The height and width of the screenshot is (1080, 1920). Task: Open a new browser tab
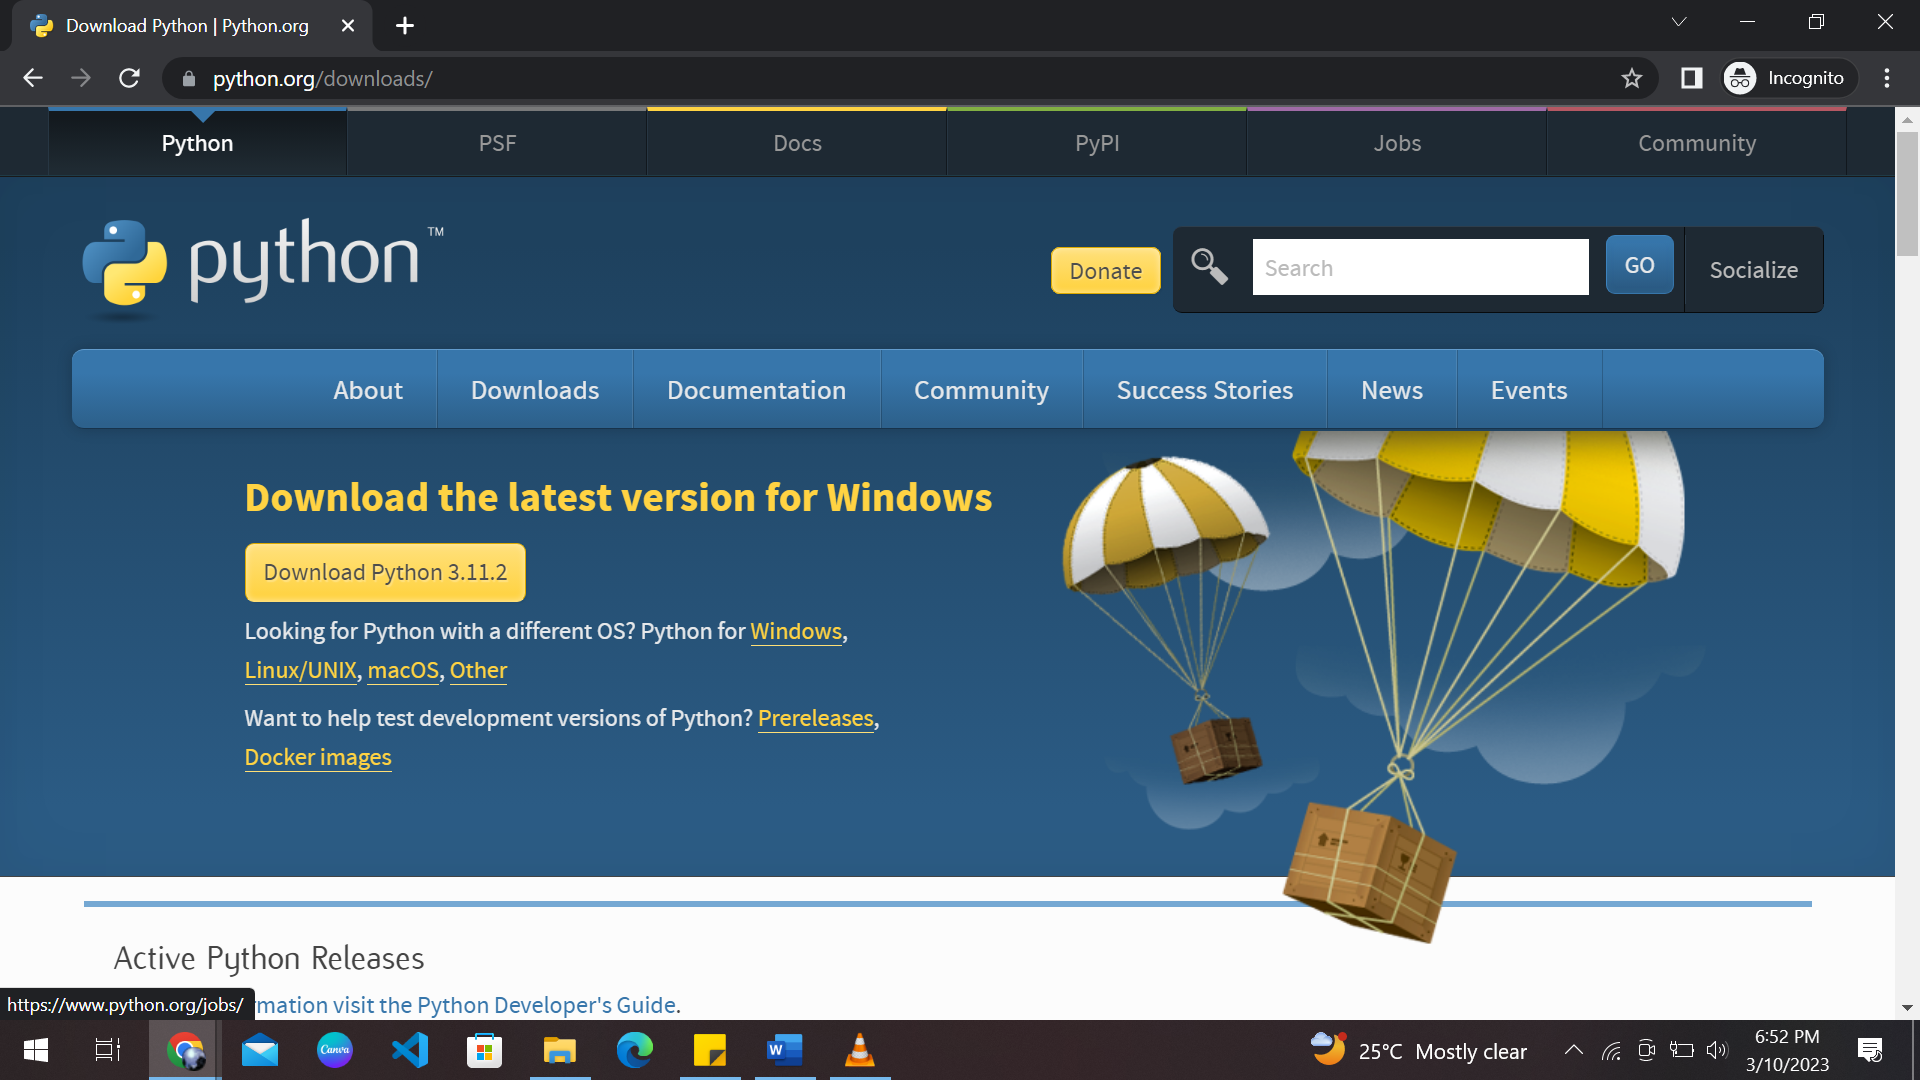405,26
